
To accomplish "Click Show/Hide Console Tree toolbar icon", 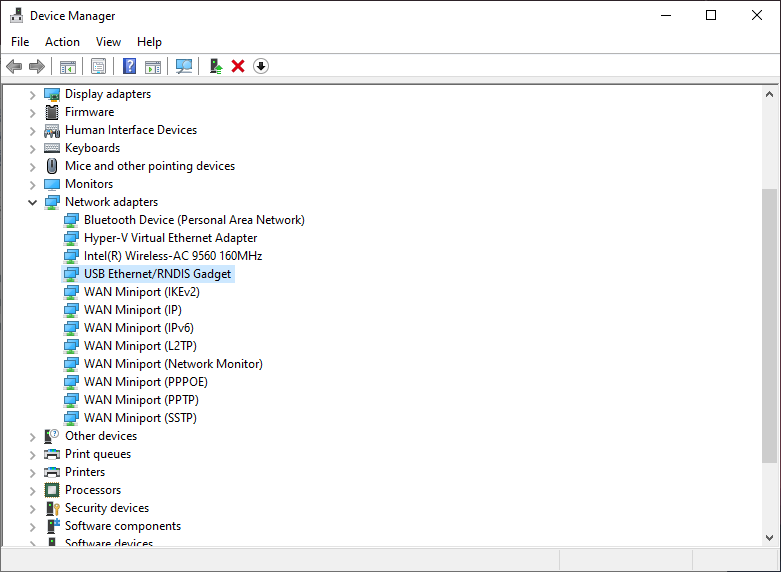I will pos(68,66).
